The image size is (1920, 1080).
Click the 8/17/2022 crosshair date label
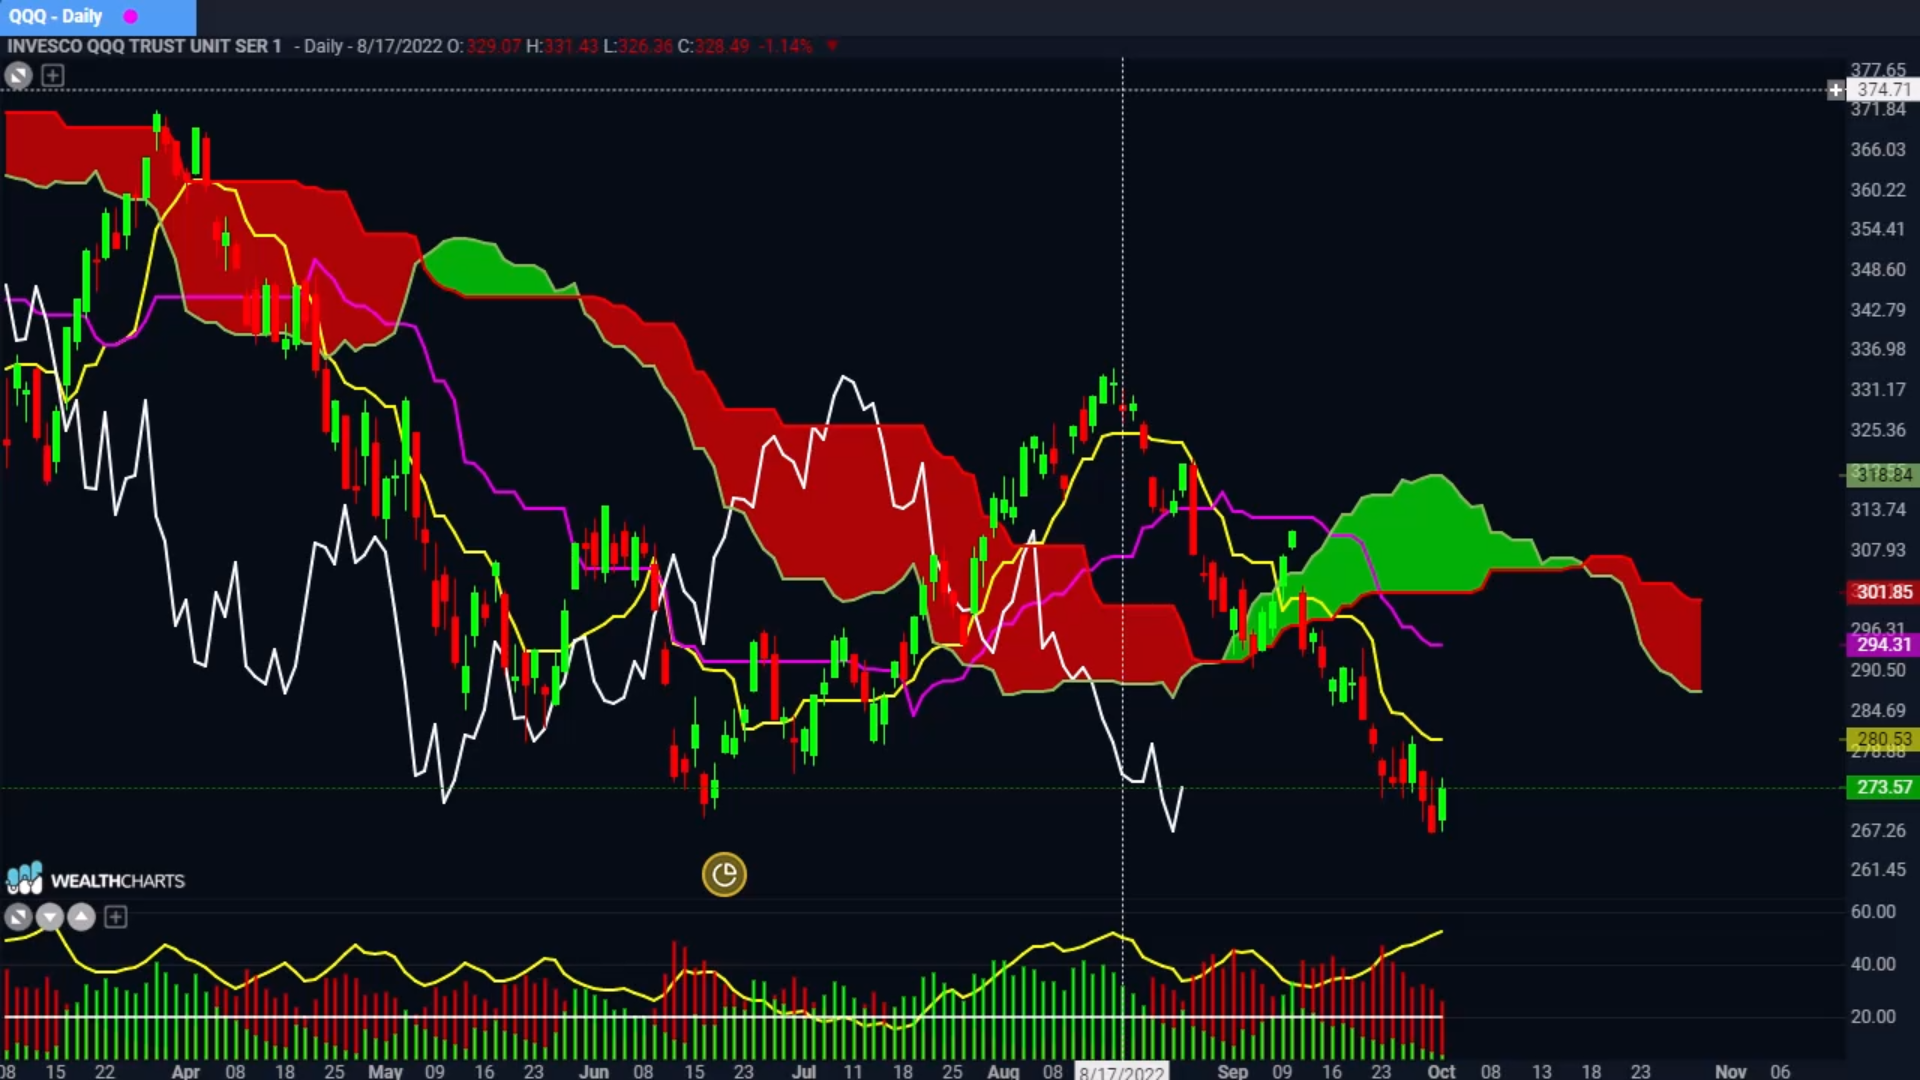[x=1122, y=1071]
